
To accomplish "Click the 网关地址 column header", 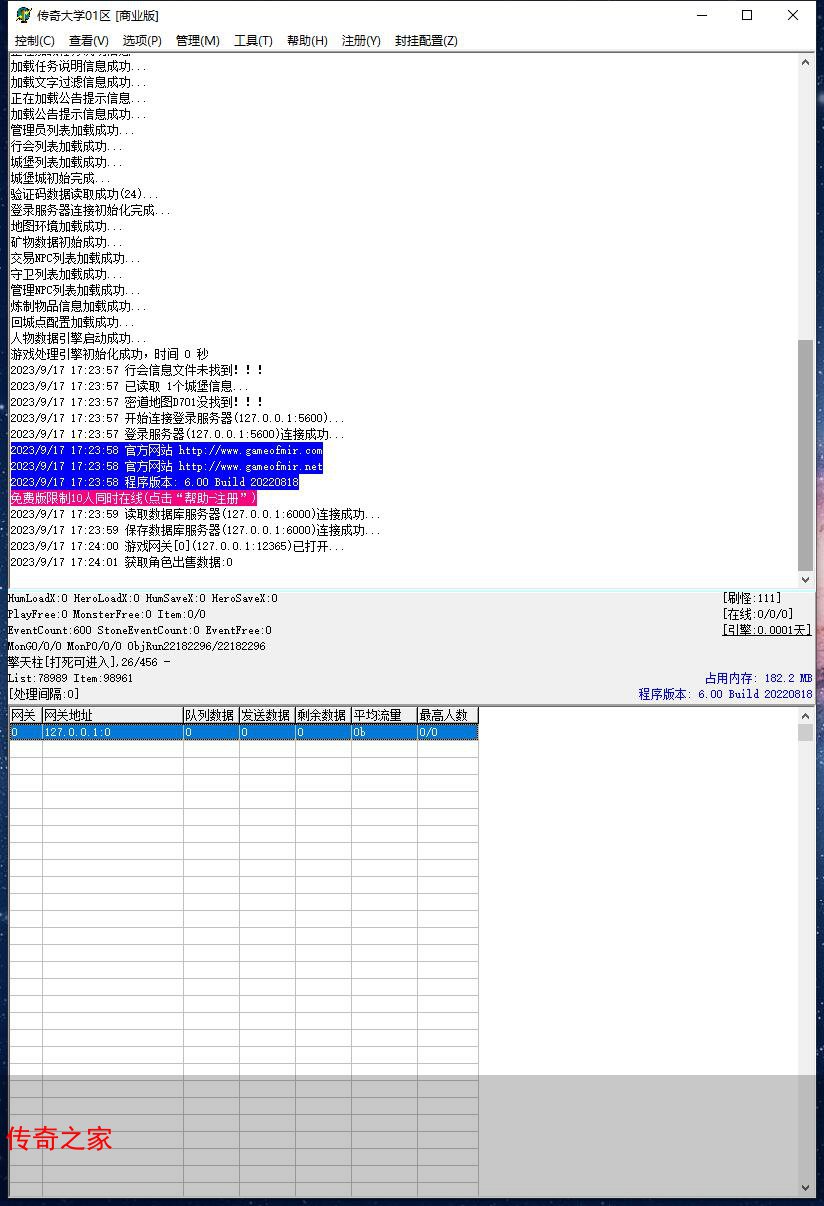I will [111, 715].
